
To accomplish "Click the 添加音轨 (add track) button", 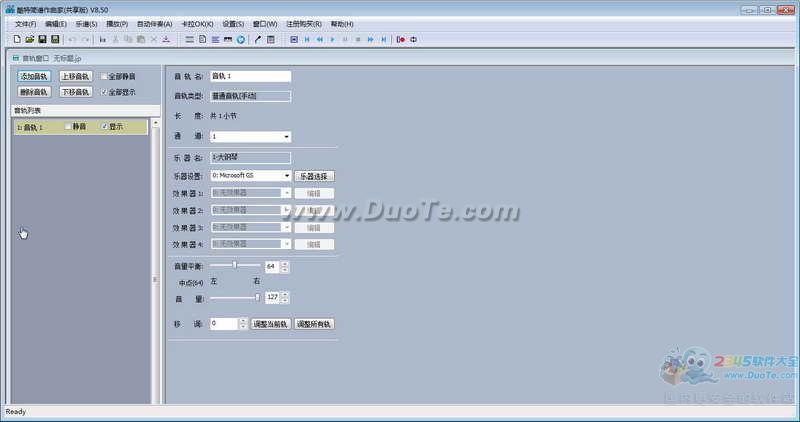I will pos(33,76).
